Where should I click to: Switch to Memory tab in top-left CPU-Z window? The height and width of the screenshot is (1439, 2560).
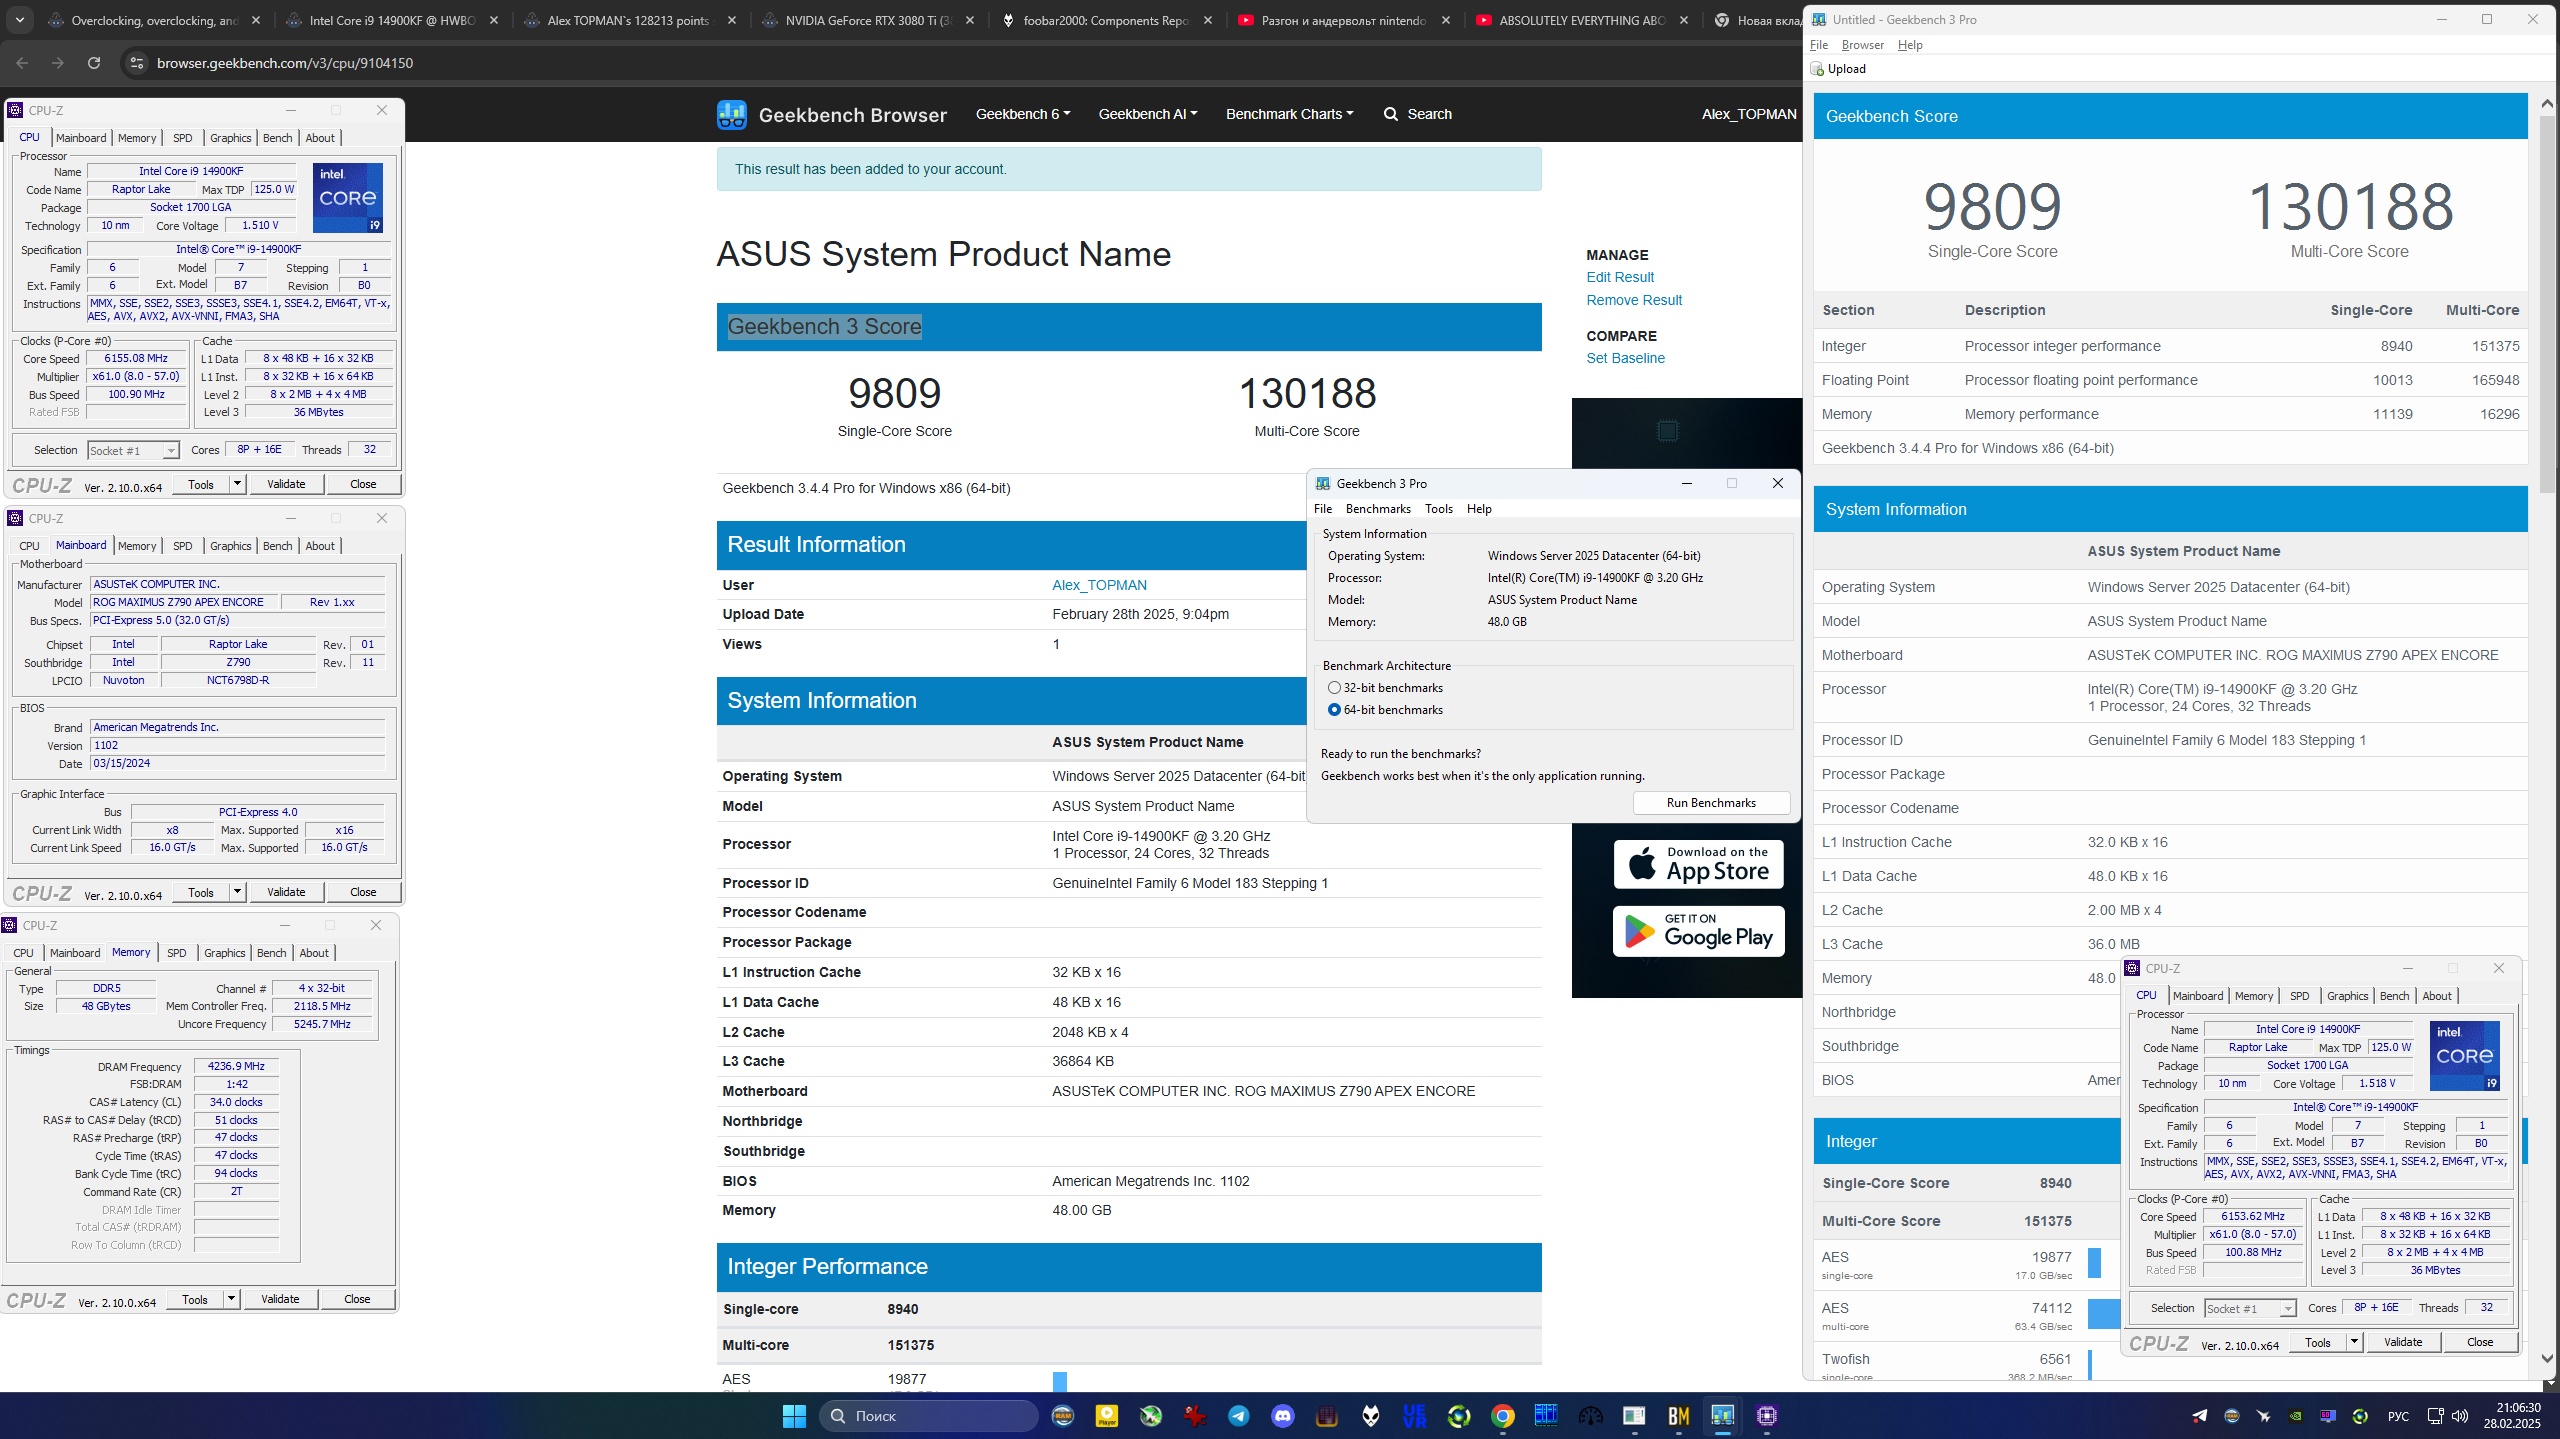coord(137,138)
